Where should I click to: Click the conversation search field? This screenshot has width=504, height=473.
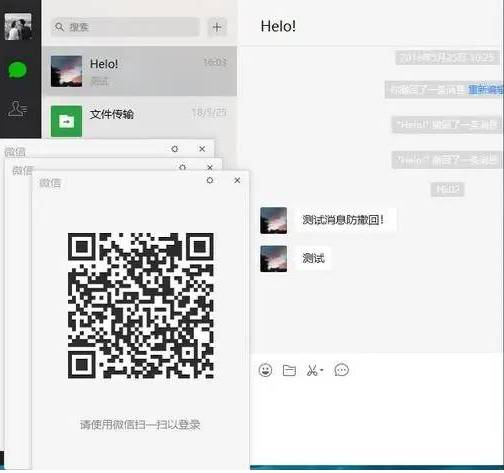point(125,27)
